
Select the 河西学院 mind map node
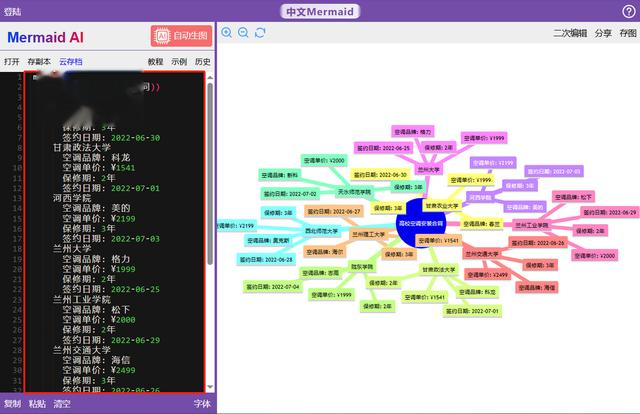480,198
